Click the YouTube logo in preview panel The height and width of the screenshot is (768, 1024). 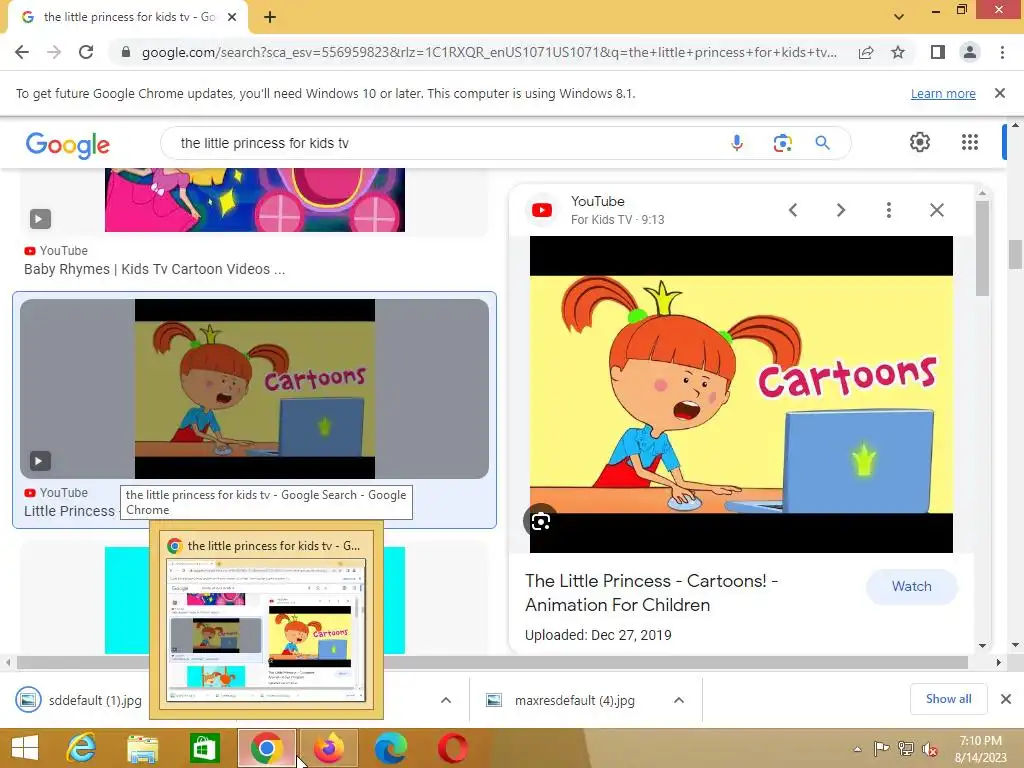click(542, 210)
